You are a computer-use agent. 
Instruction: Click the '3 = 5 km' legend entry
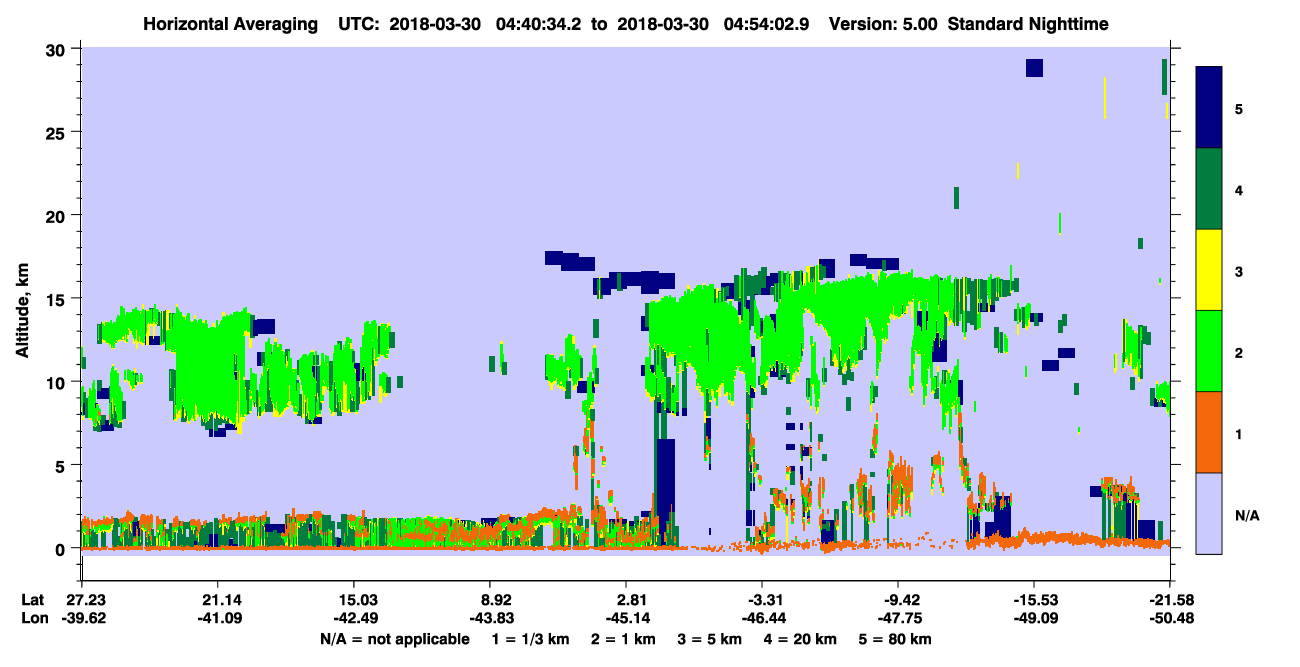coord(710,639)
